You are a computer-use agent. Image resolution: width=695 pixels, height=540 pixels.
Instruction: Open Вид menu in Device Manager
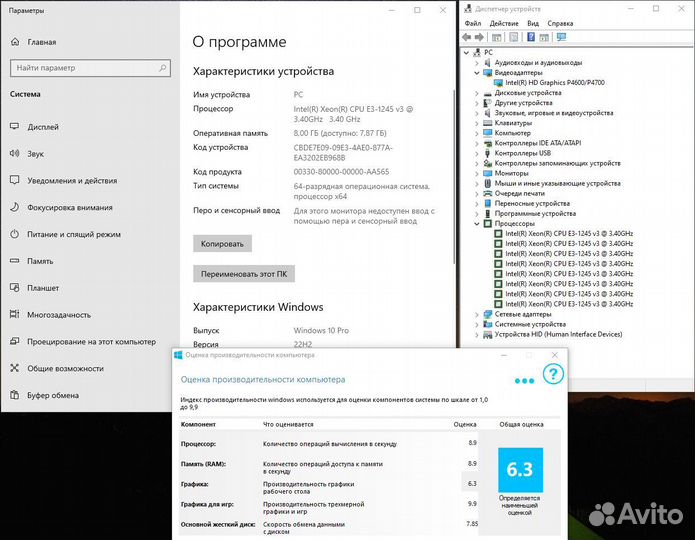coord(533,23)
